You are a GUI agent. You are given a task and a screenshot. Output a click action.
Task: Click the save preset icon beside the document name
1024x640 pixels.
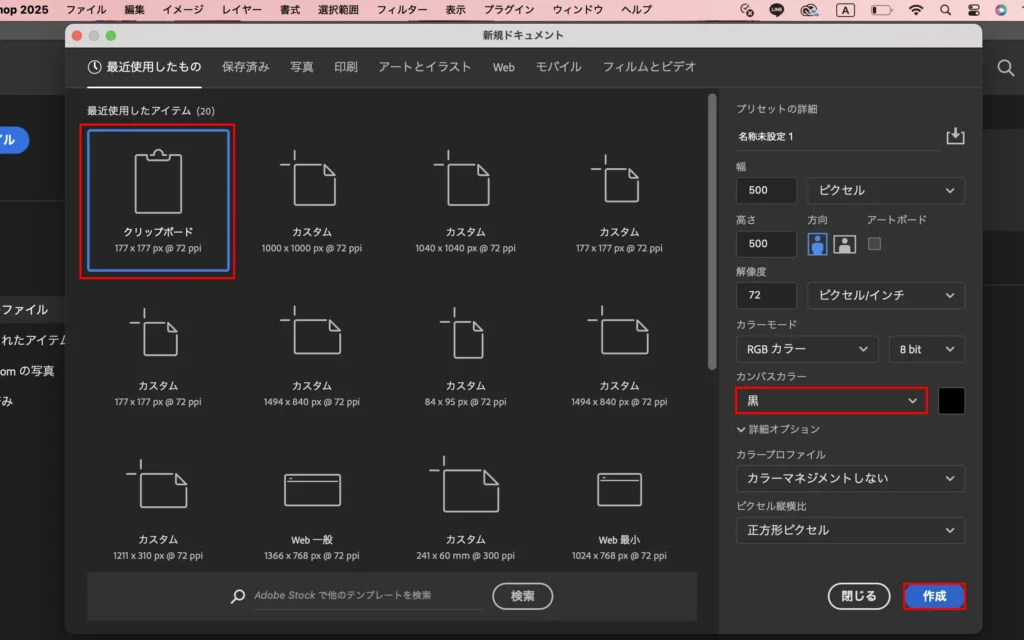click(x=955, y=136)
